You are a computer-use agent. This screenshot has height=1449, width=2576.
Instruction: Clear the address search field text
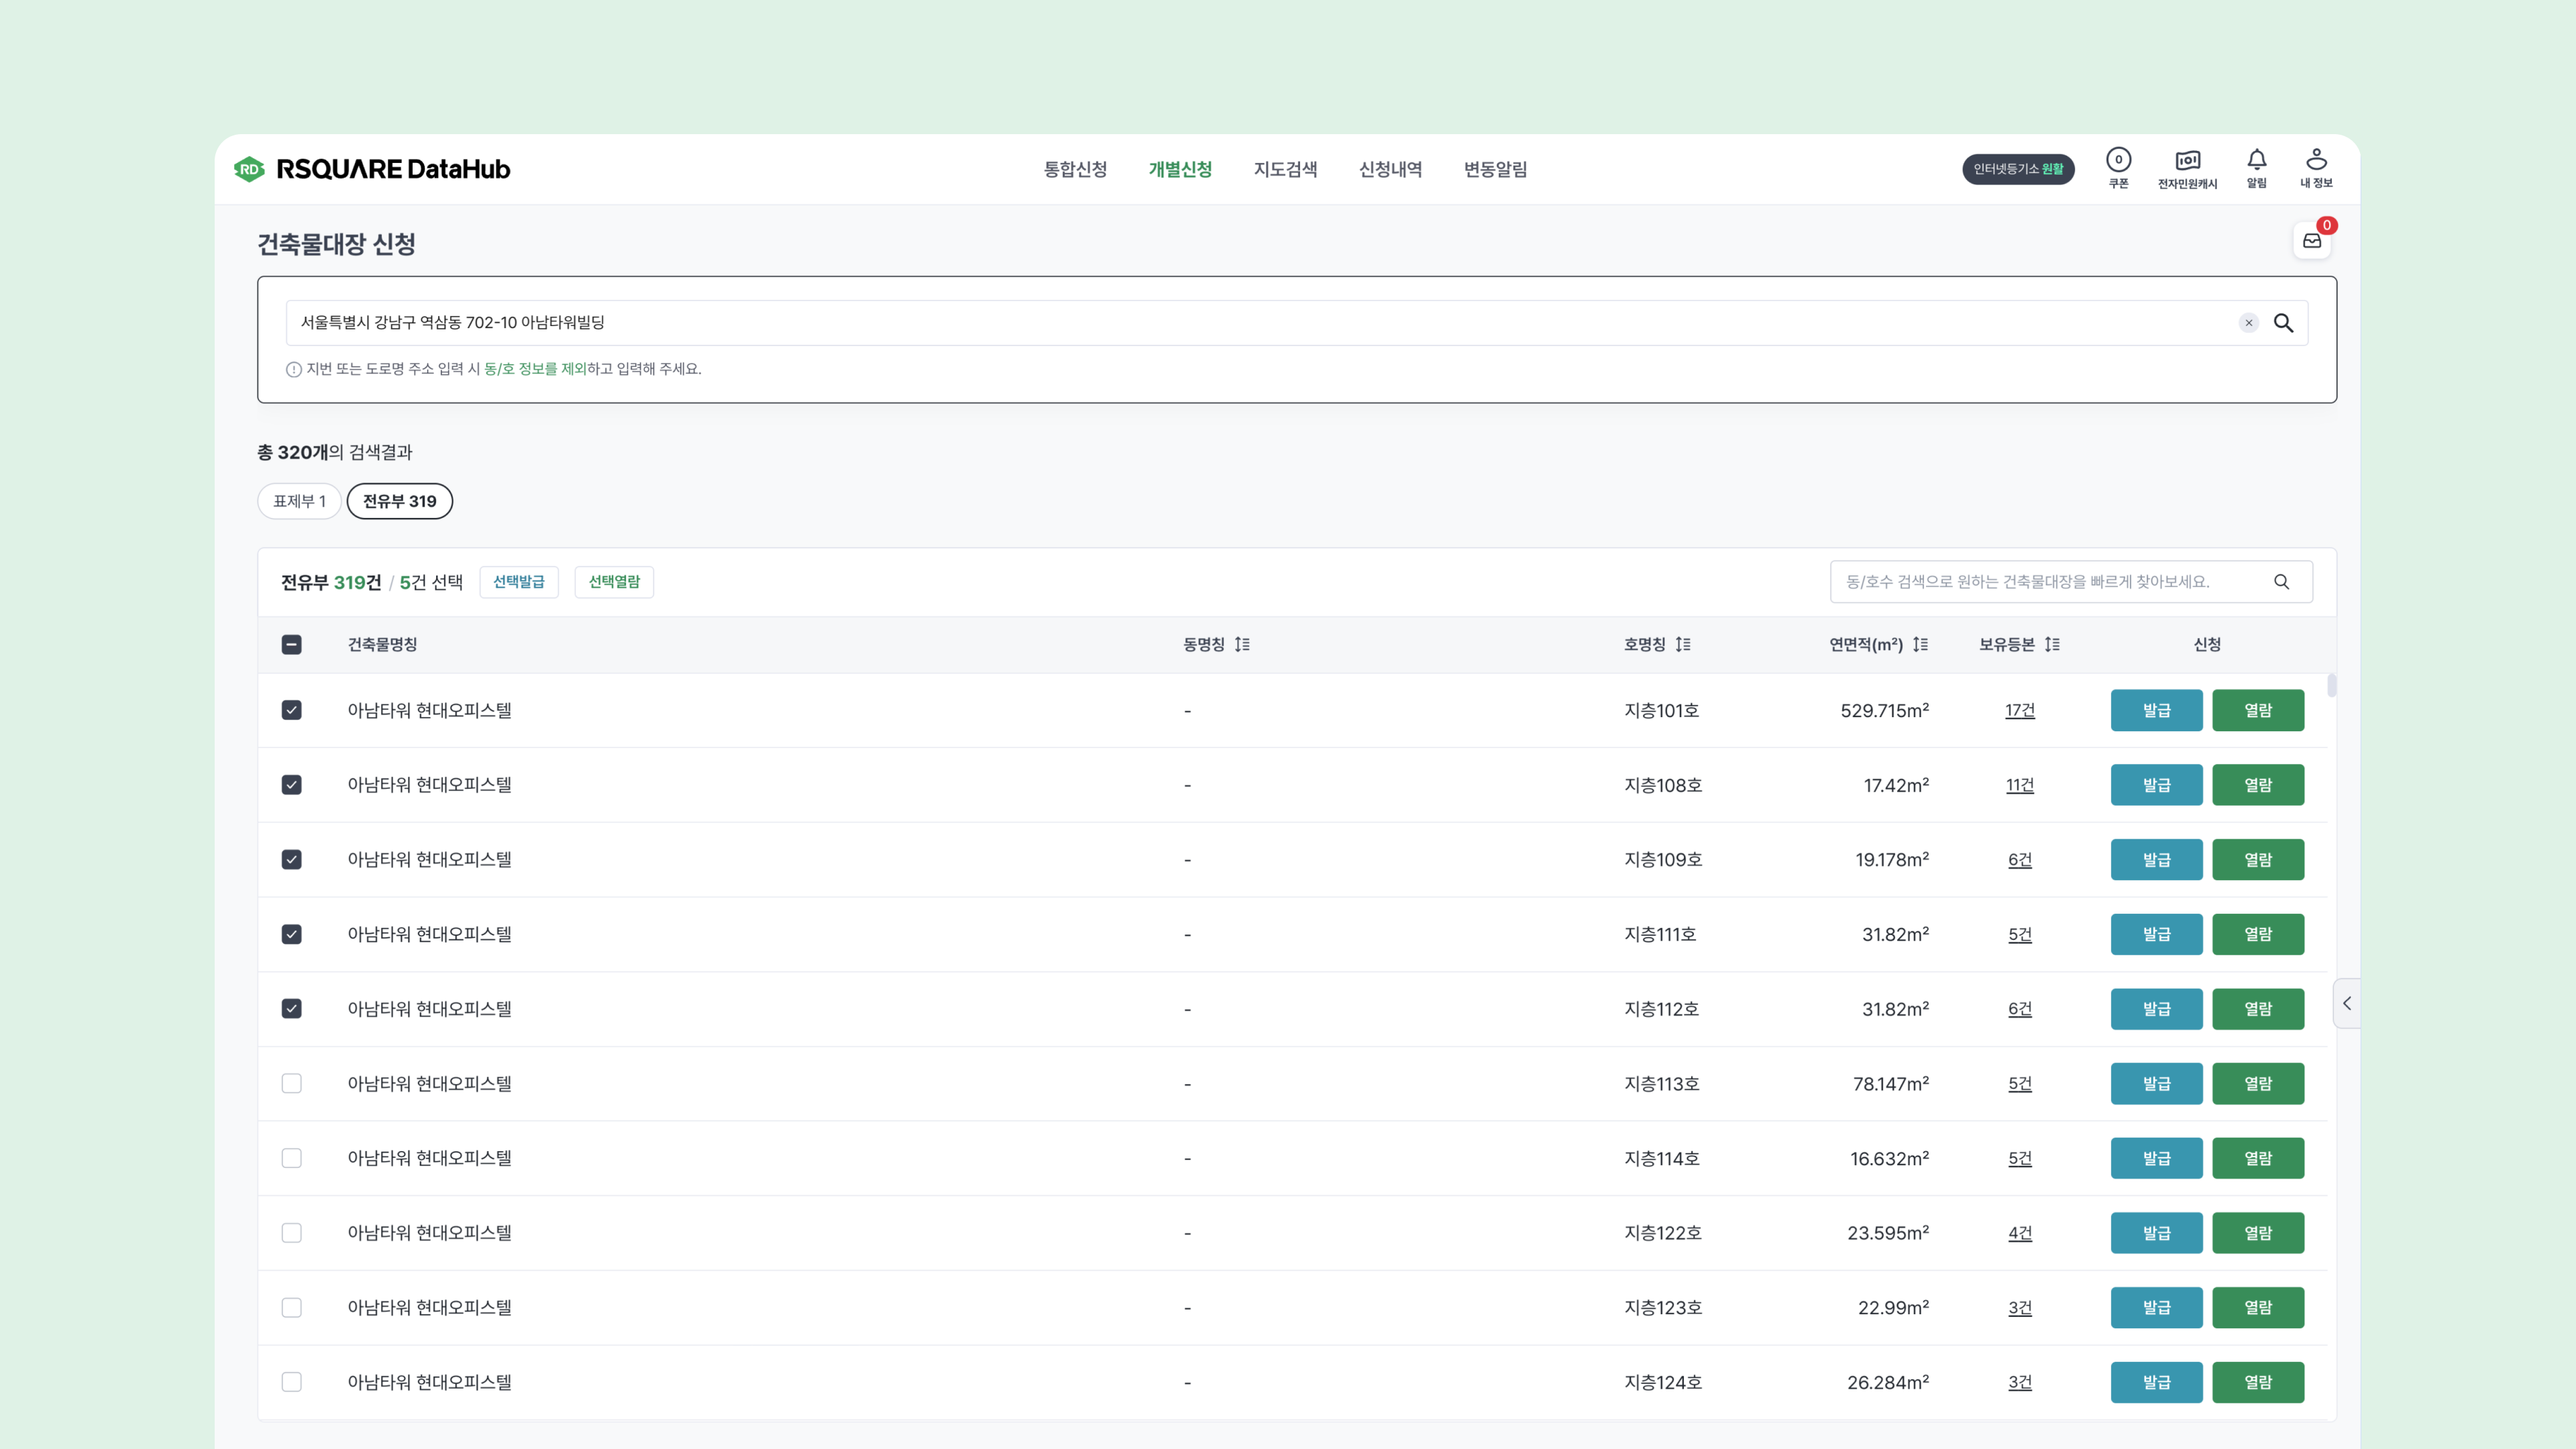click(2249, 323)
